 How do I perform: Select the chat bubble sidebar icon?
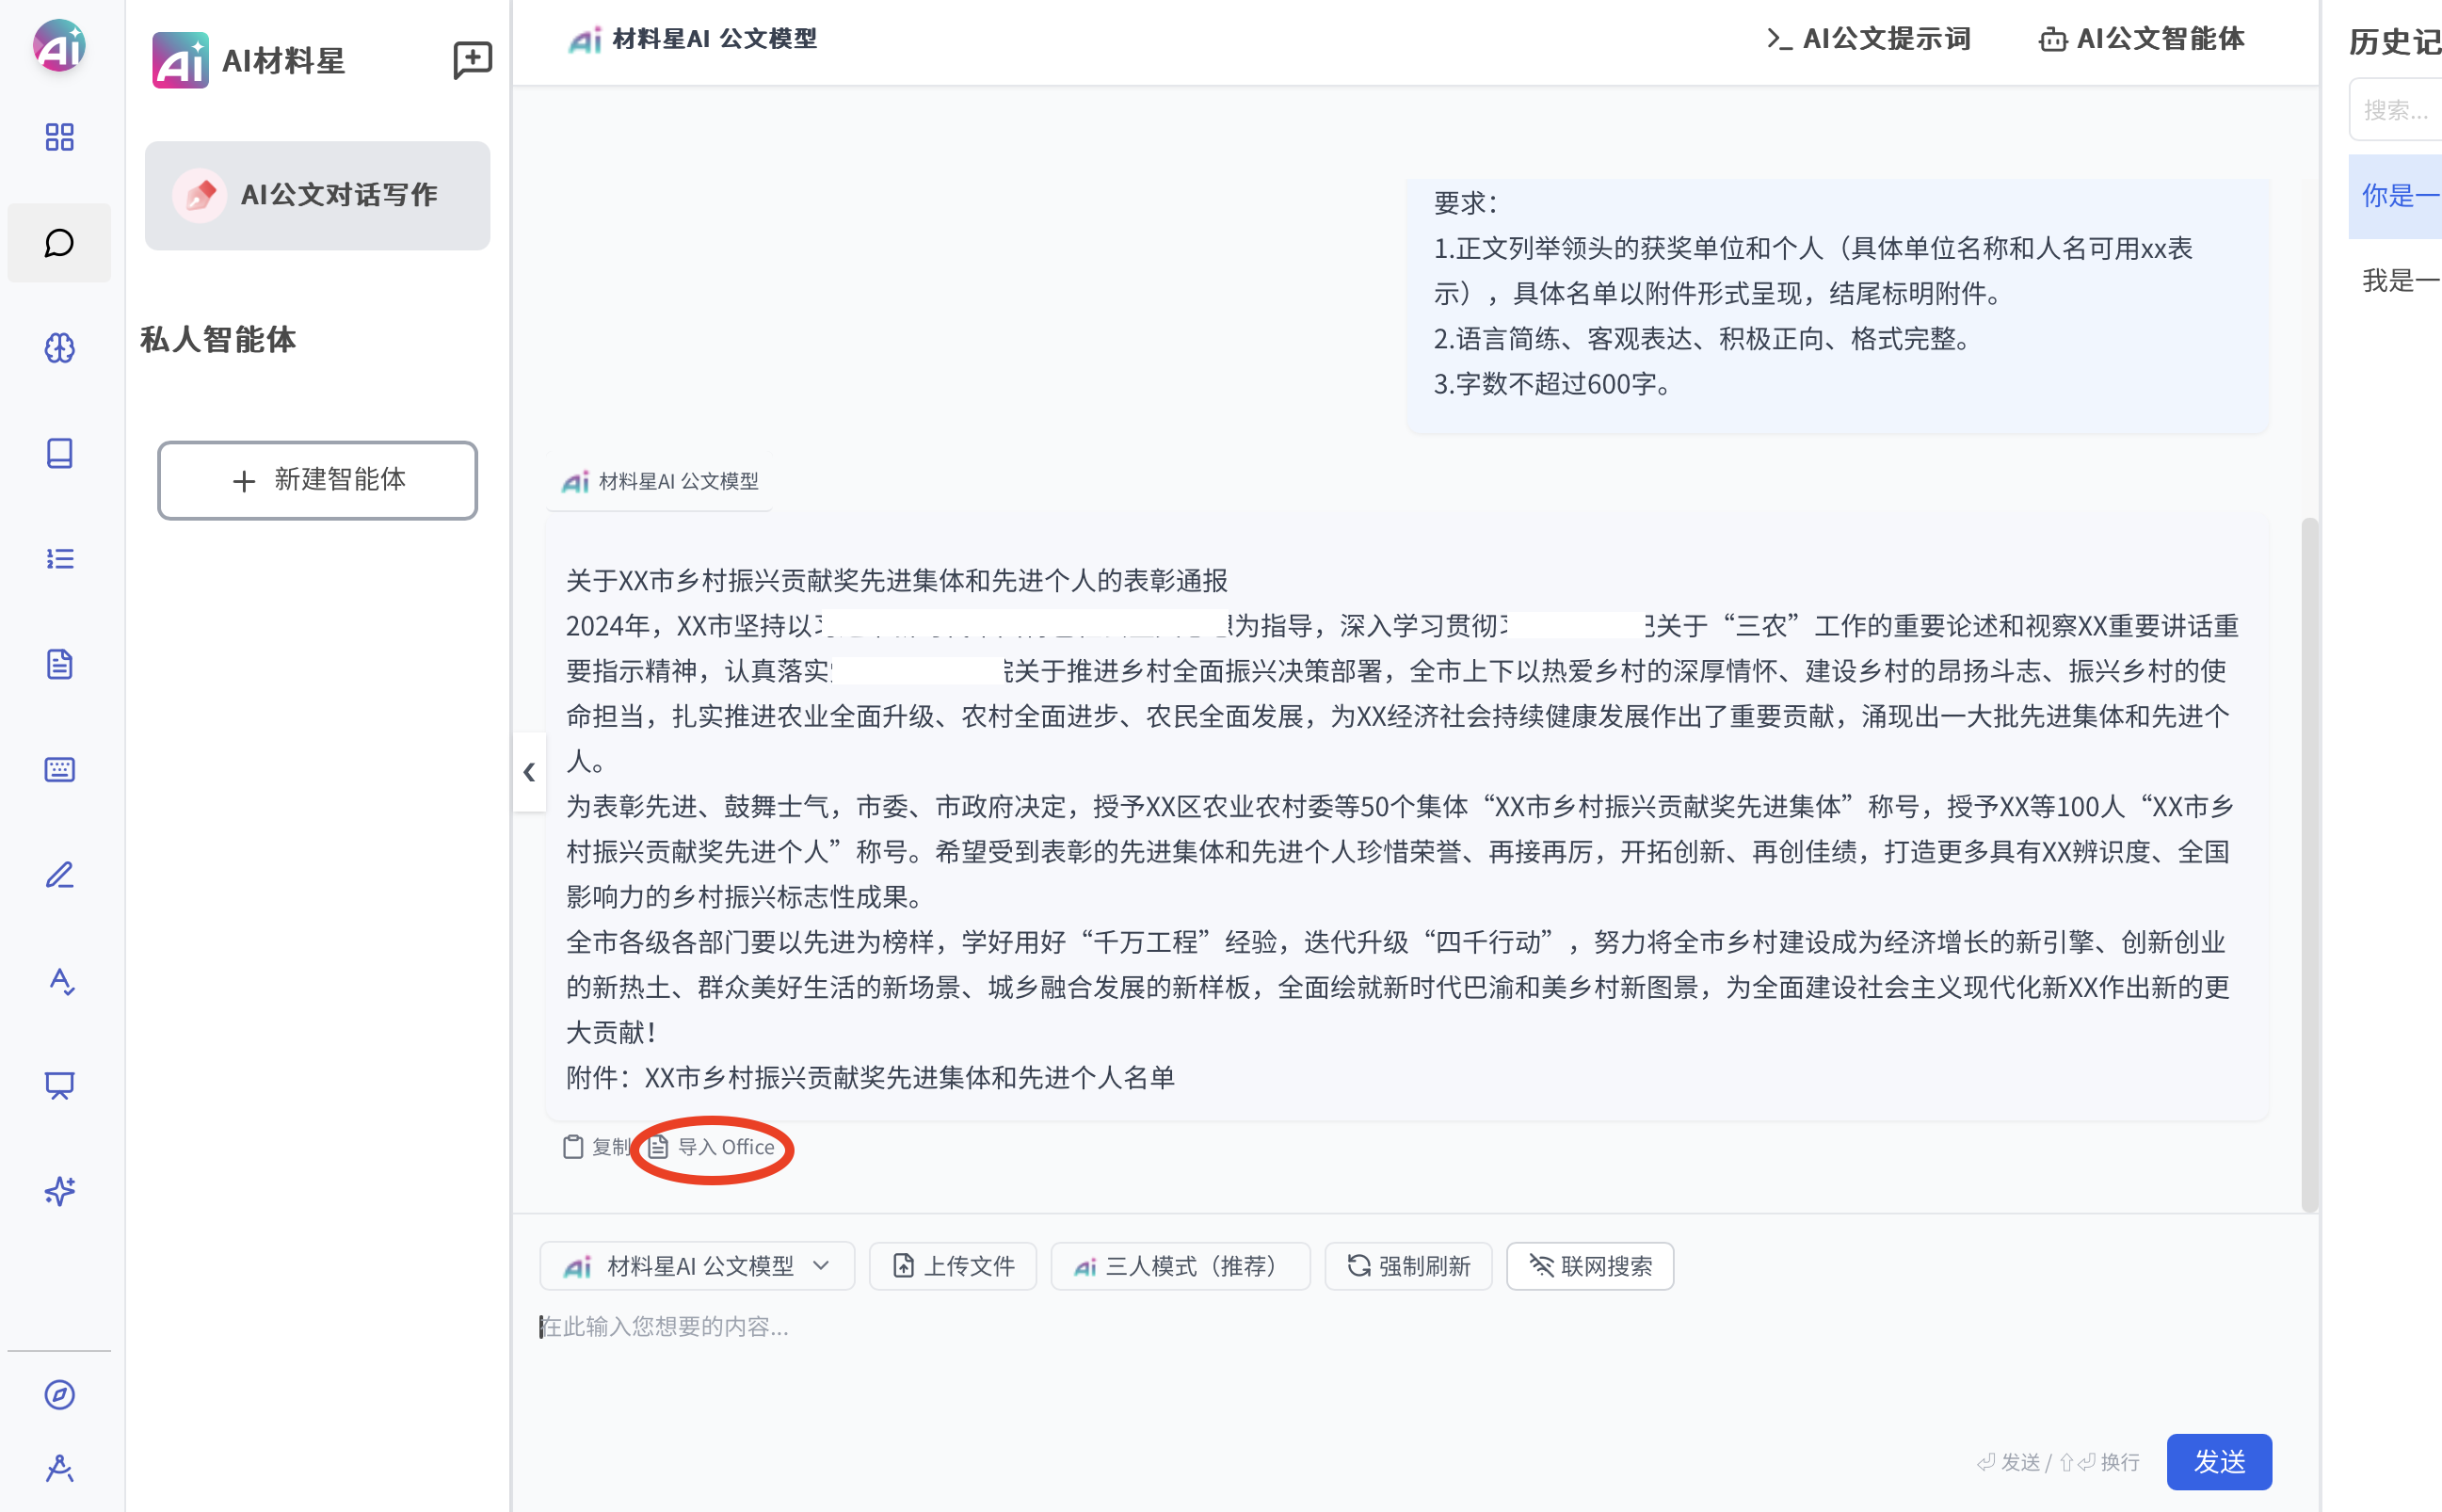[59, 243]
